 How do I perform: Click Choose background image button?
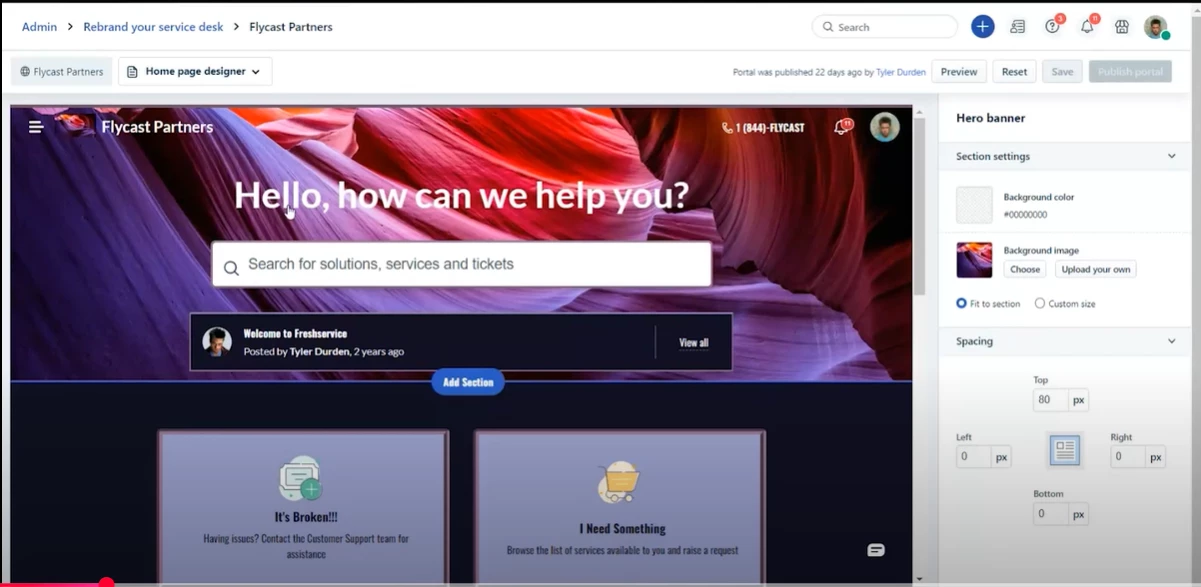click(x=1025, y=269)
